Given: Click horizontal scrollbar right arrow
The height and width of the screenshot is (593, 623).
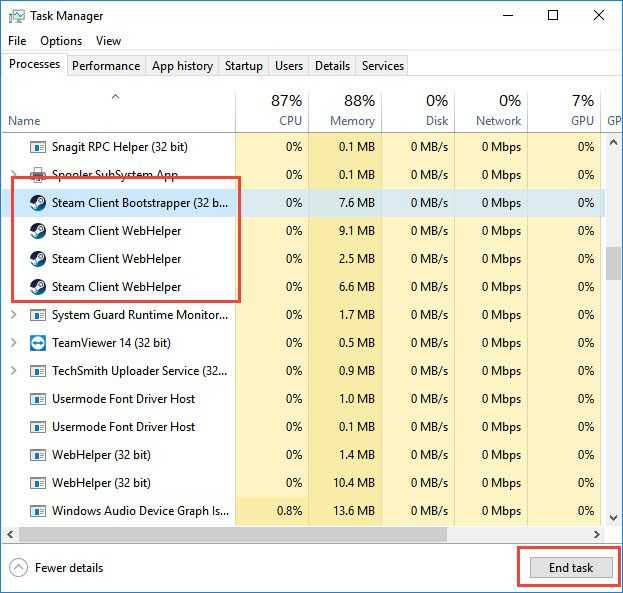Looking at the screenshot, I should pos(597,535).
